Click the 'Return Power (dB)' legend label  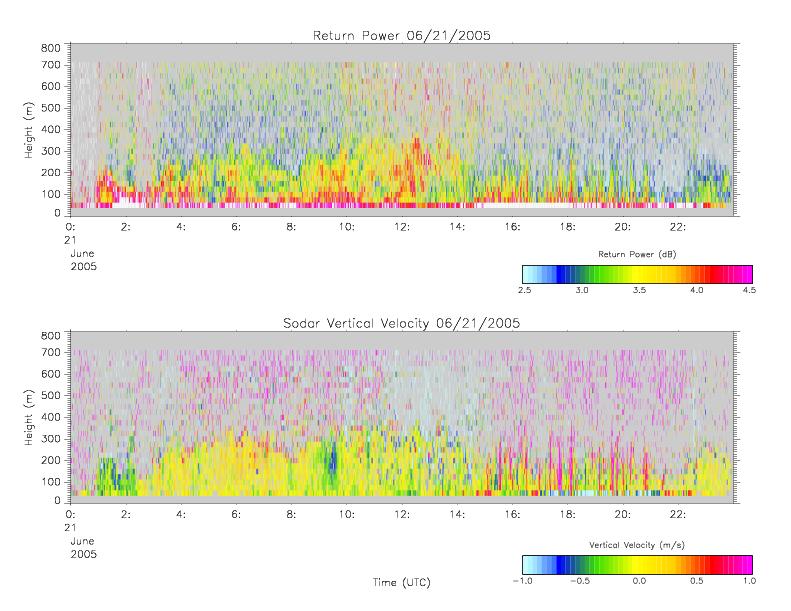click(637, 254)
